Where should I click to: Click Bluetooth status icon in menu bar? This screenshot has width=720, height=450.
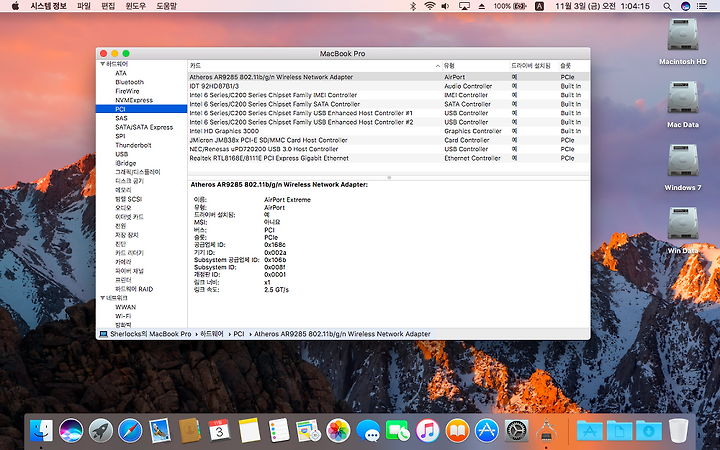coord(412,6)
